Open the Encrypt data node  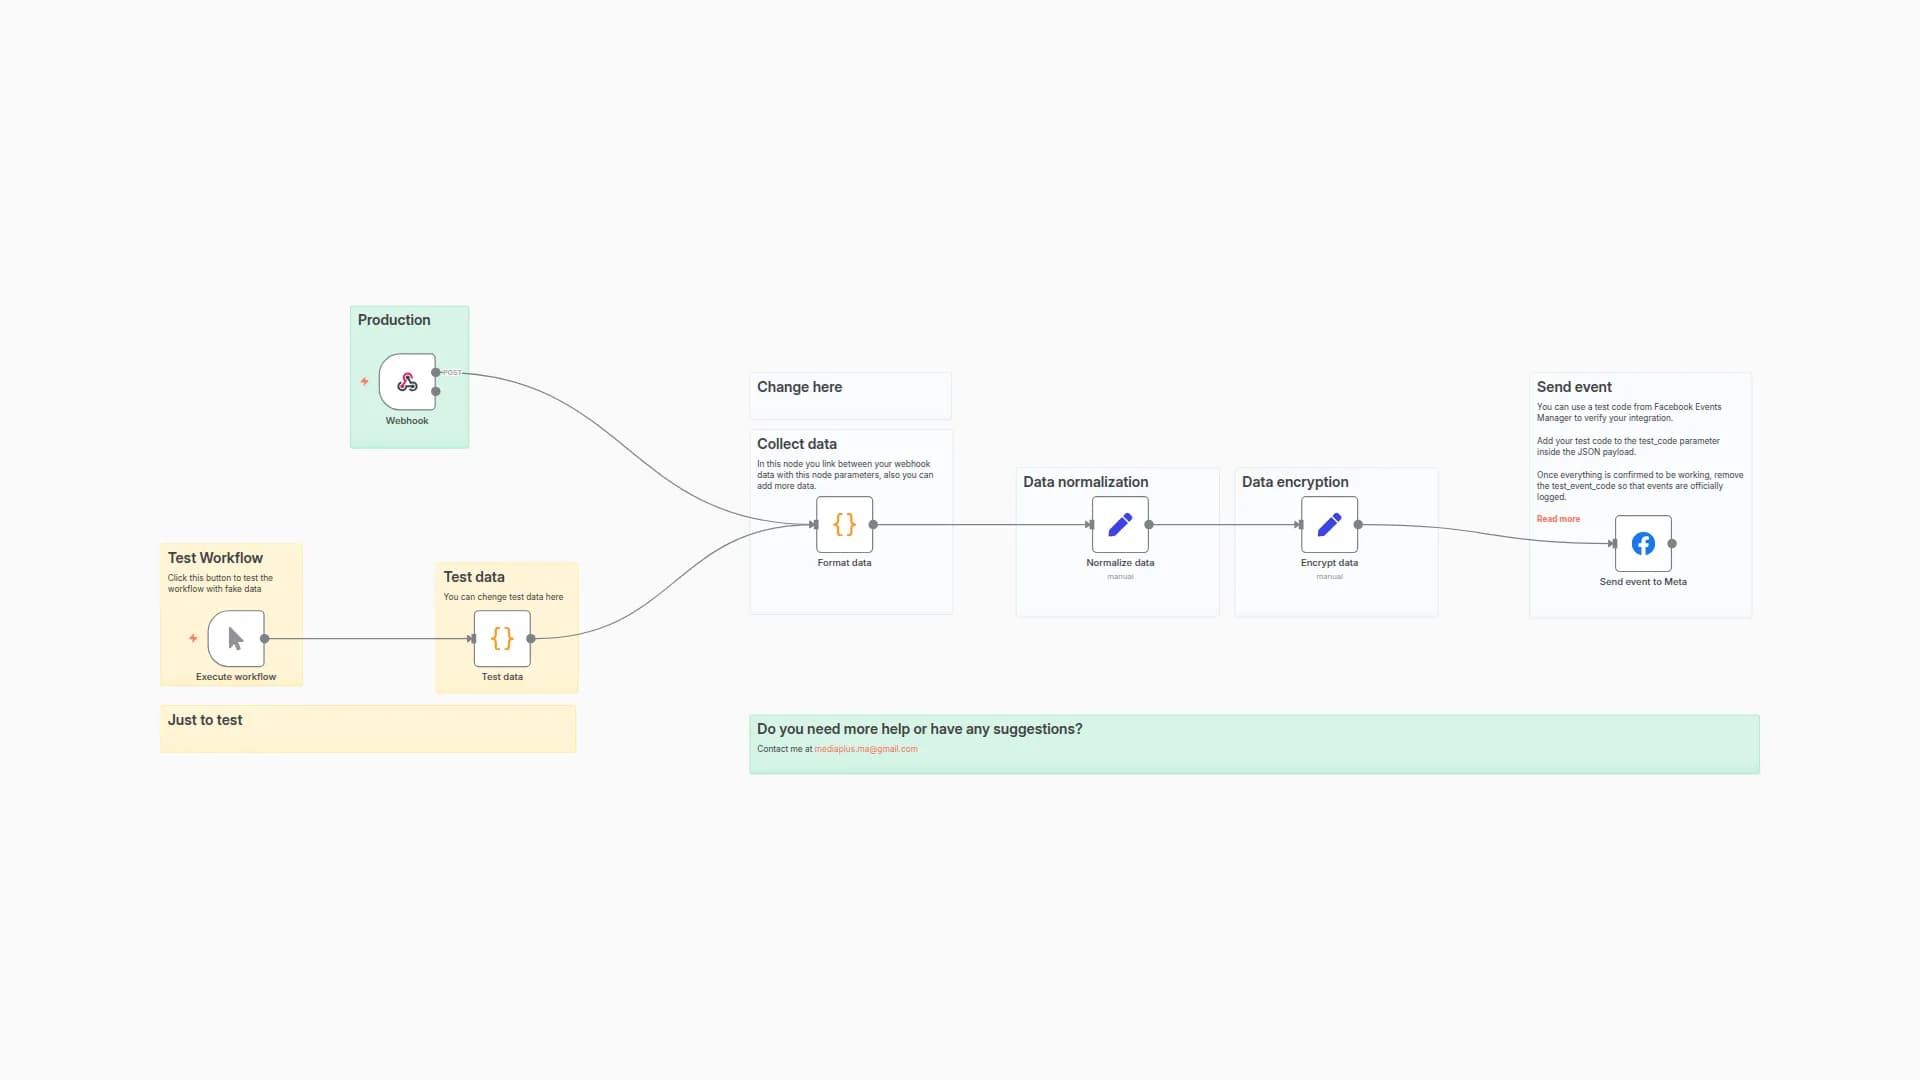(x=1329, y=524)
